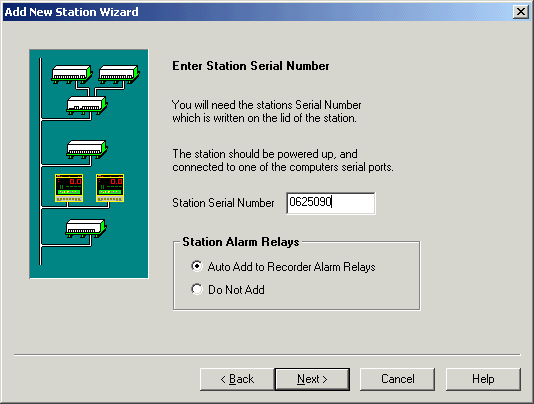Click the Station Serial Number label

223,203
